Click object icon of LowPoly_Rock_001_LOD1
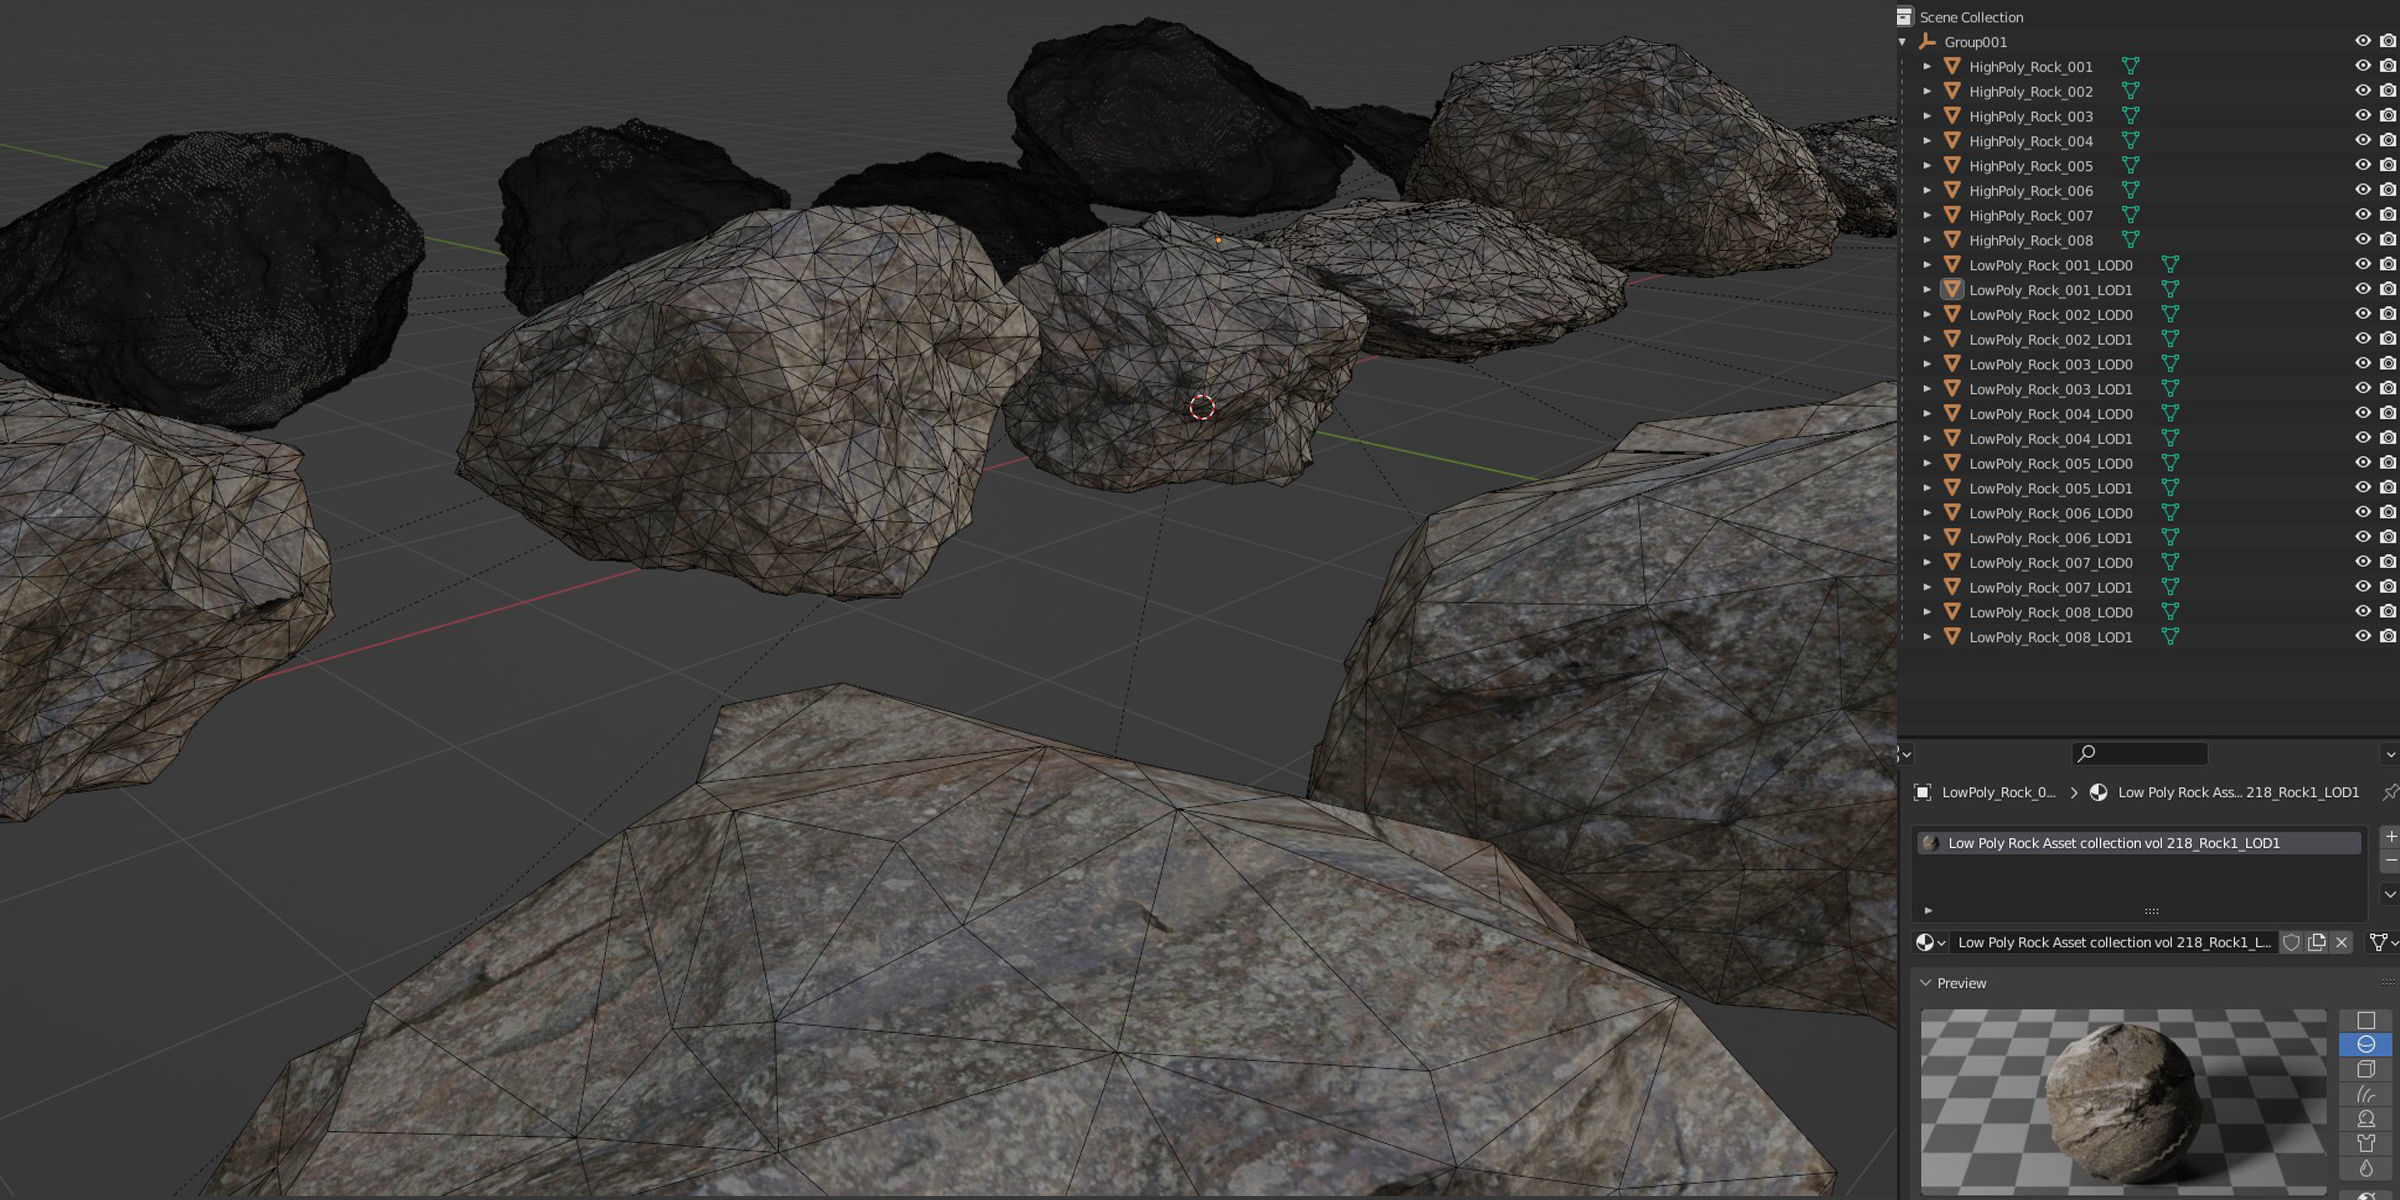2400x1200 pixels. point(1952,290)
